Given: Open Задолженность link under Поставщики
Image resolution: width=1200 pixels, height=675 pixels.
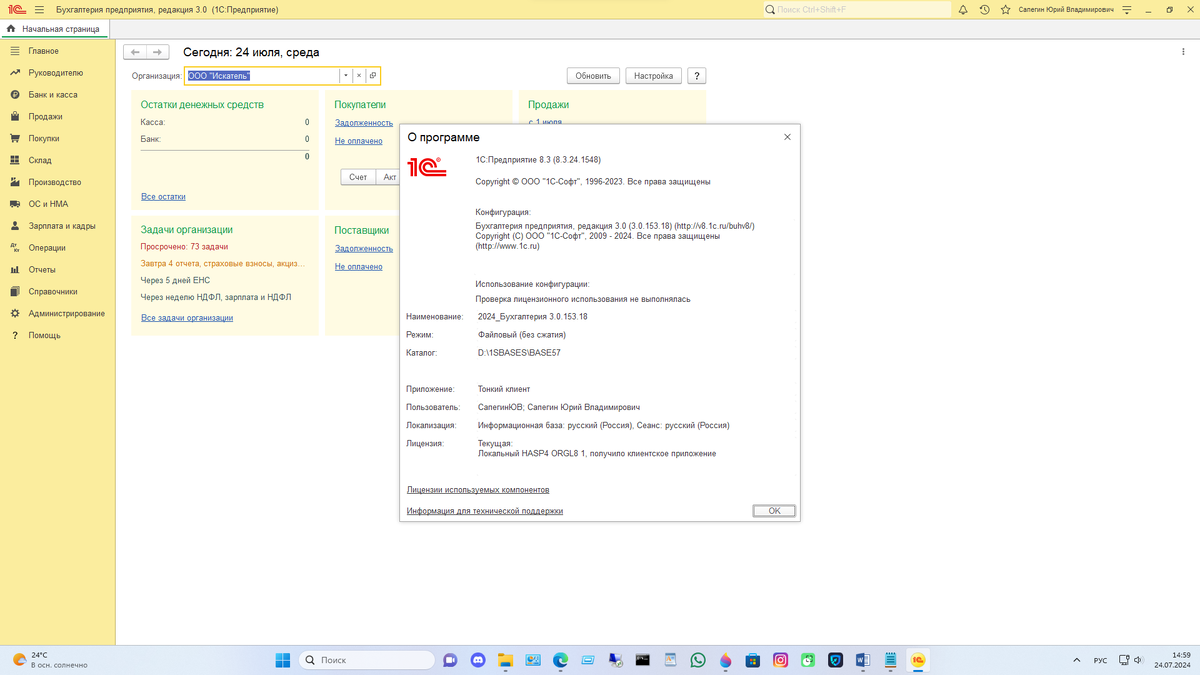Looking at the screenshot, I should click(x=364, y=248).
